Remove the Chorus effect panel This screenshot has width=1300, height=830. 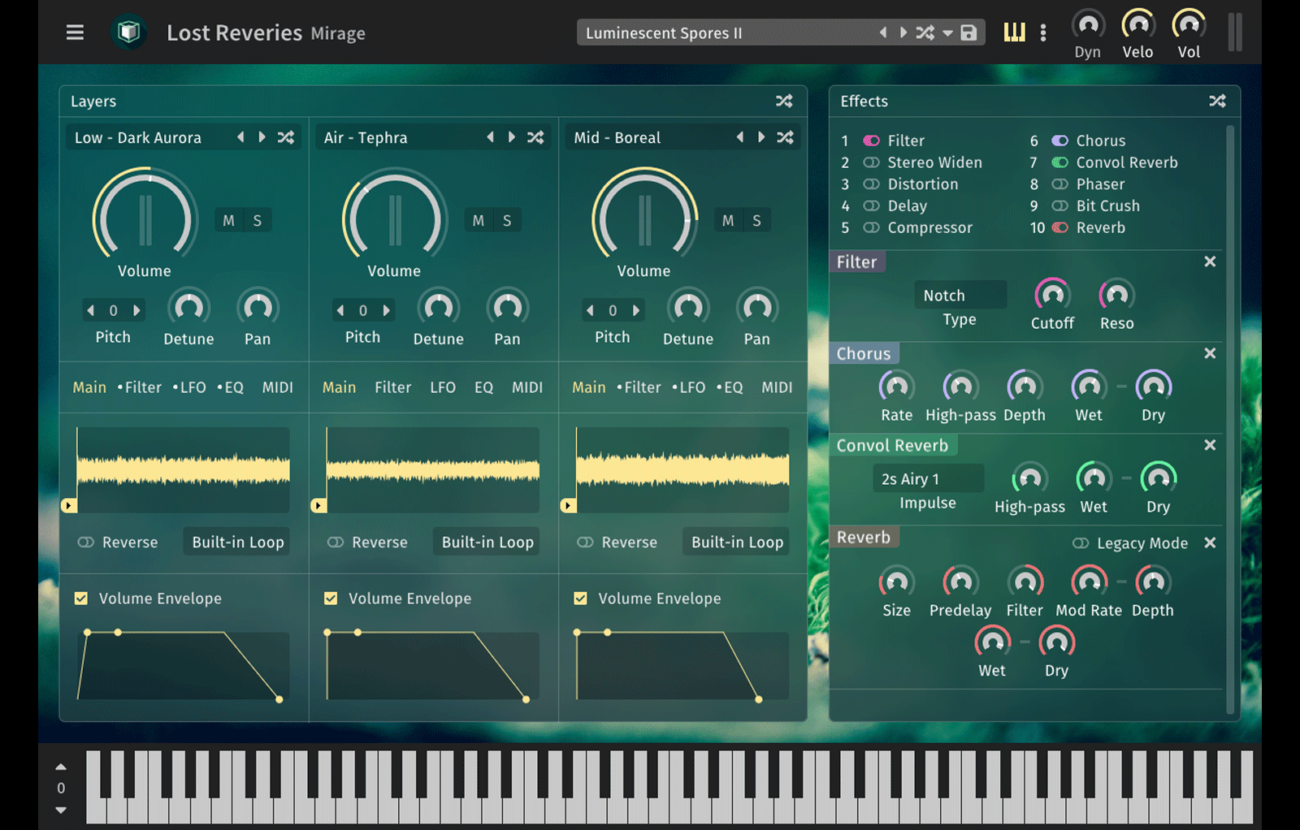tap(1210, 354)
